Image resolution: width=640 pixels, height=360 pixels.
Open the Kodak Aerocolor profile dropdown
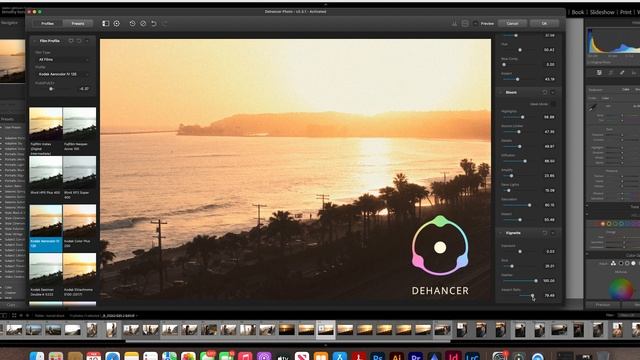point(63,74)
